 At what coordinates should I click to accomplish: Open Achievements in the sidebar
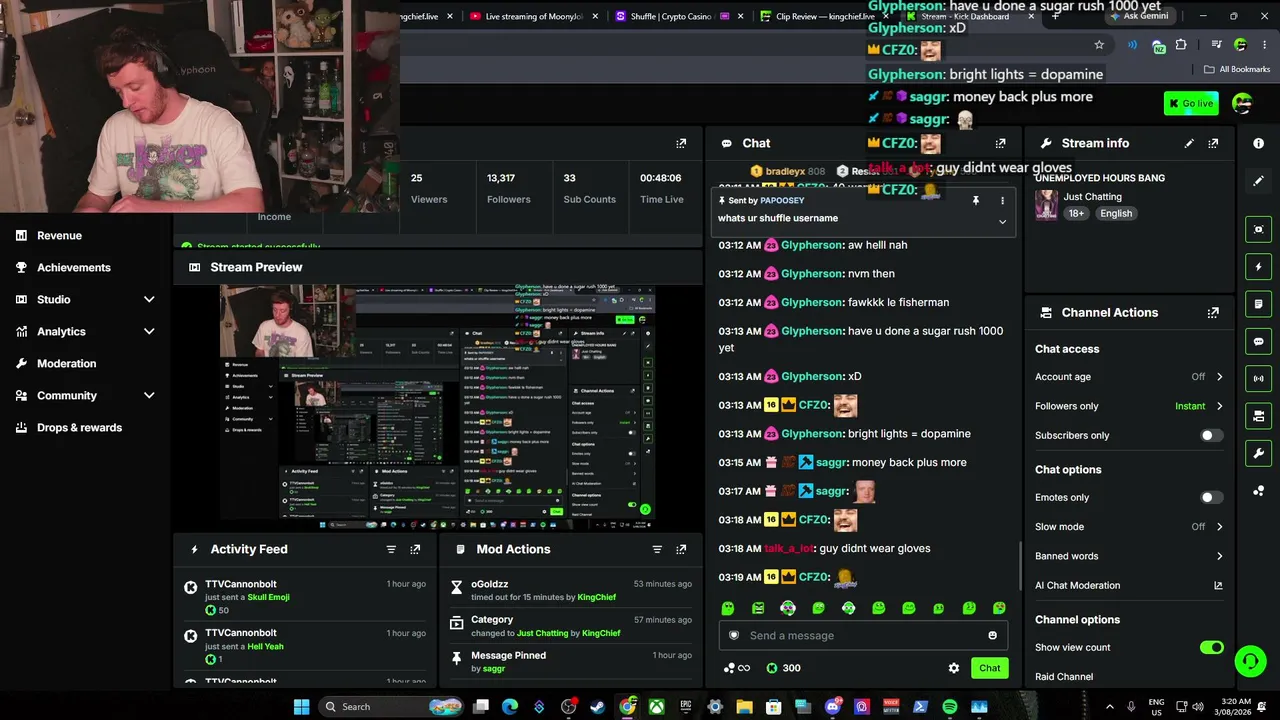(74, 267)
